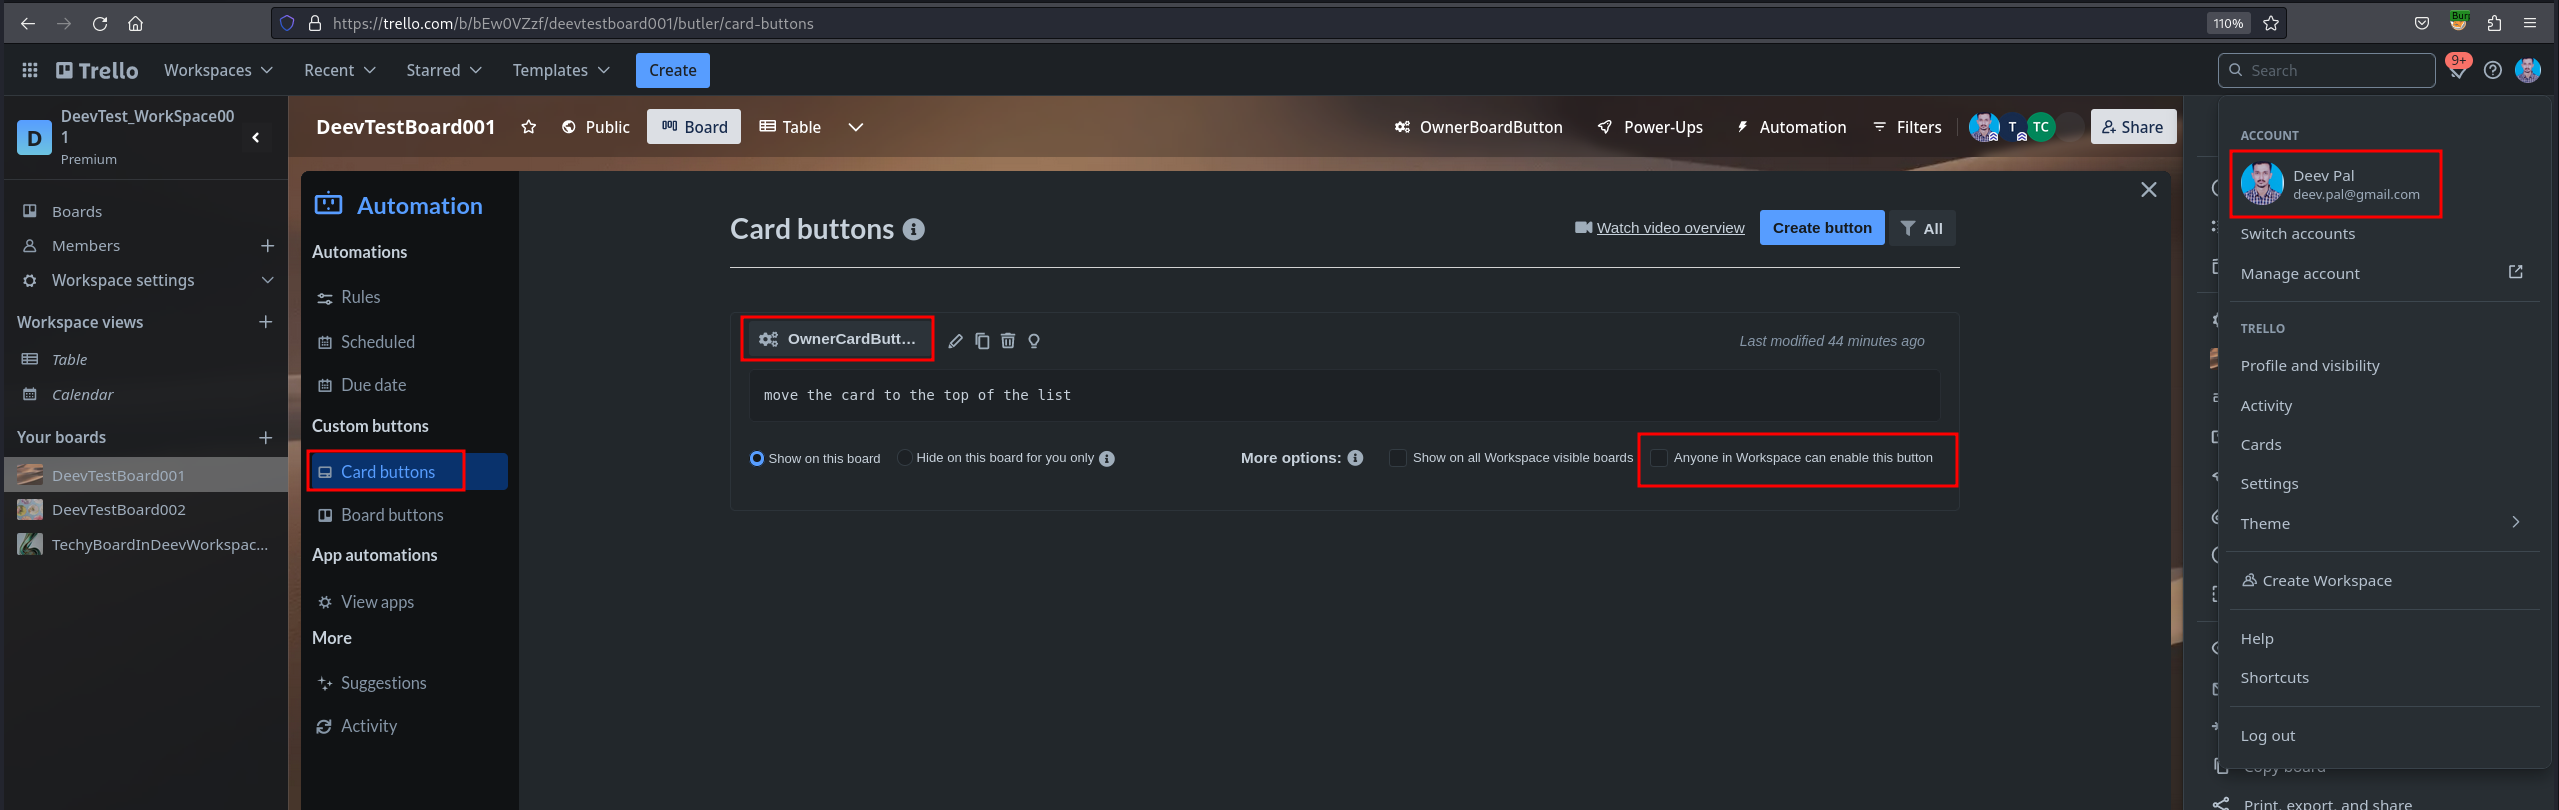This screenshot has height=810, width=2559.
Task: Reload the browser page
Action: pyautogui.click(x=100, y=23)
